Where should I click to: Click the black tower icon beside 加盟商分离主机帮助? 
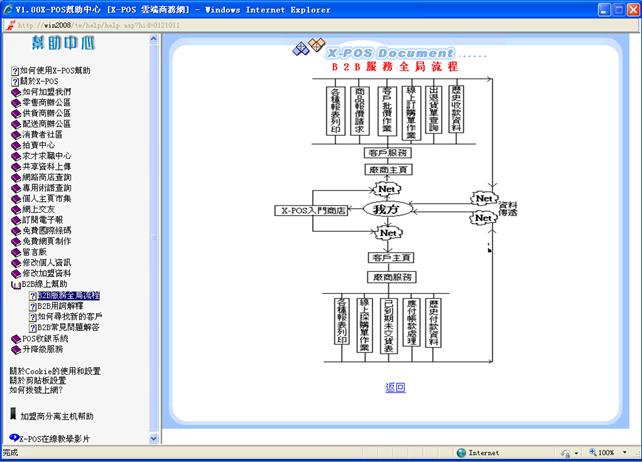point(13,414)
